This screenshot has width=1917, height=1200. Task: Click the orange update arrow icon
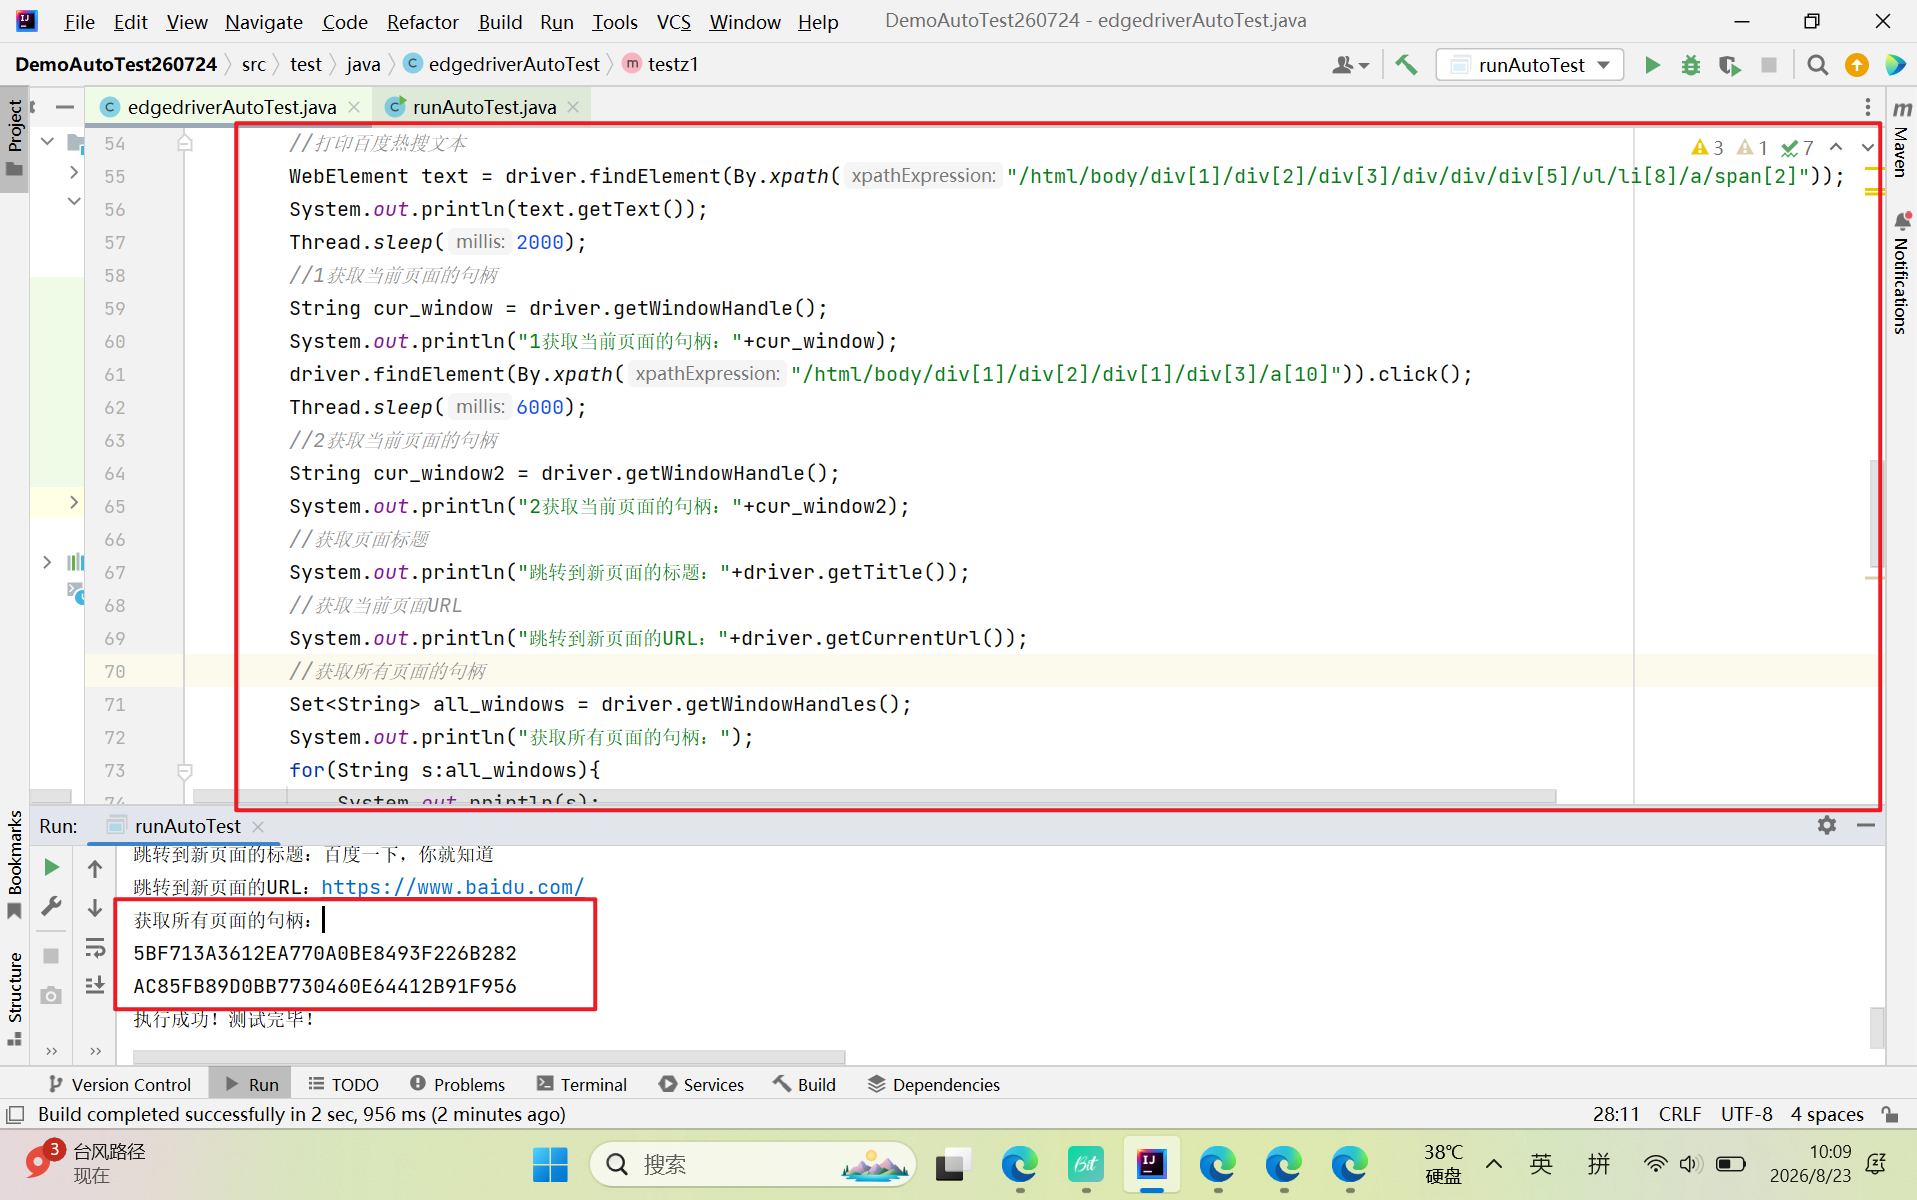click(x=1856, y=65)
